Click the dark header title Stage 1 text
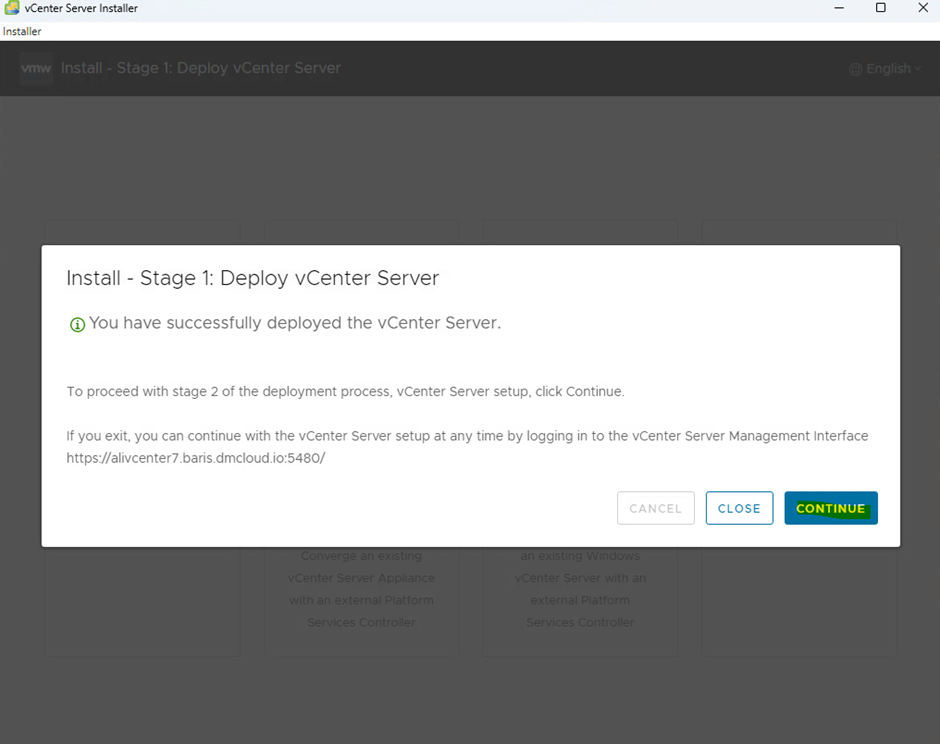Viewport: 940px width, 744px height. tap(201, 68)
